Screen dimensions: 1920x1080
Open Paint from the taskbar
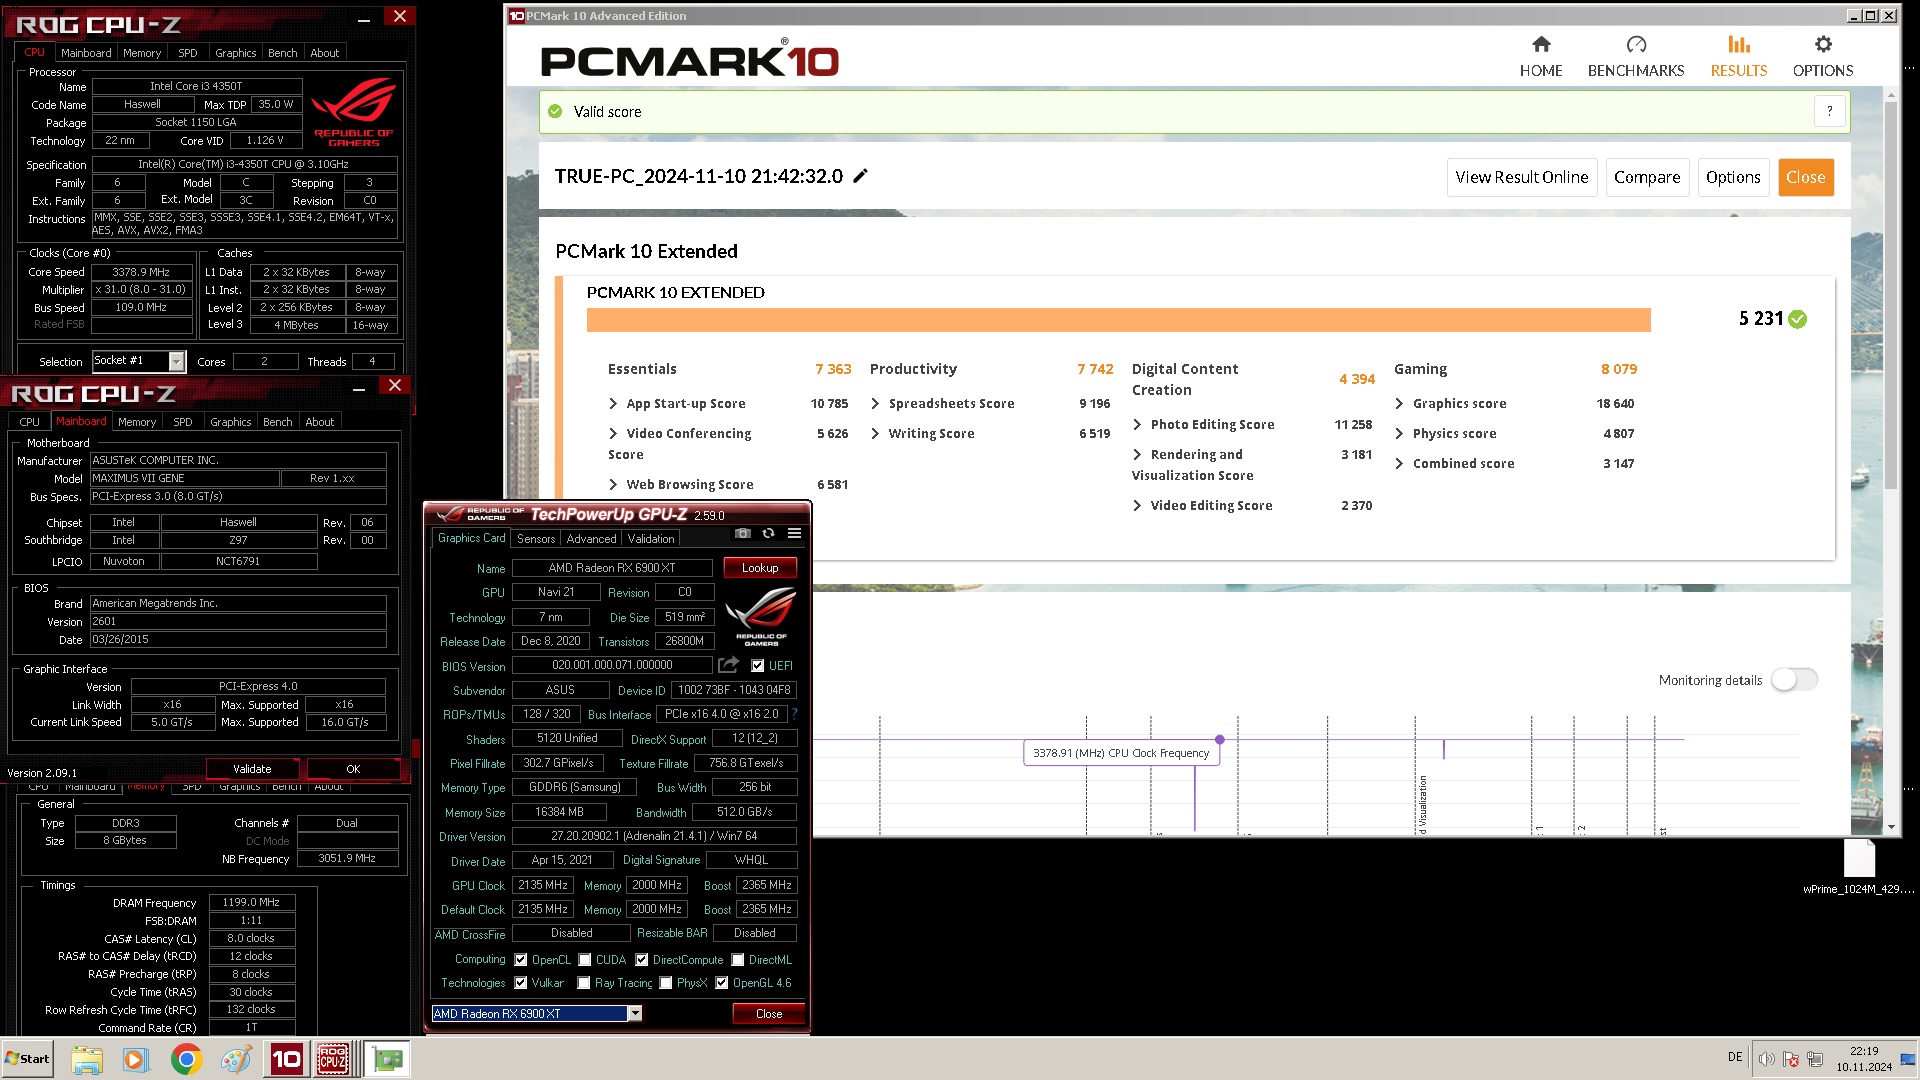(x=236, y=1059)
